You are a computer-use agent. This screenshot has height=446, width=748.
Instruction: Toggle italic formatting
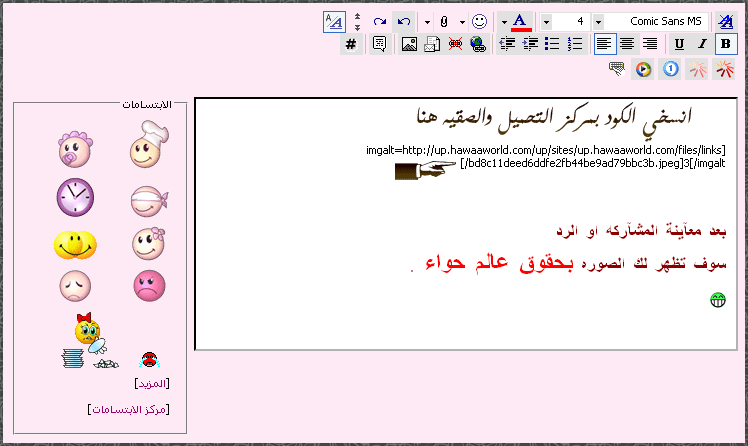tap(702, 44)
